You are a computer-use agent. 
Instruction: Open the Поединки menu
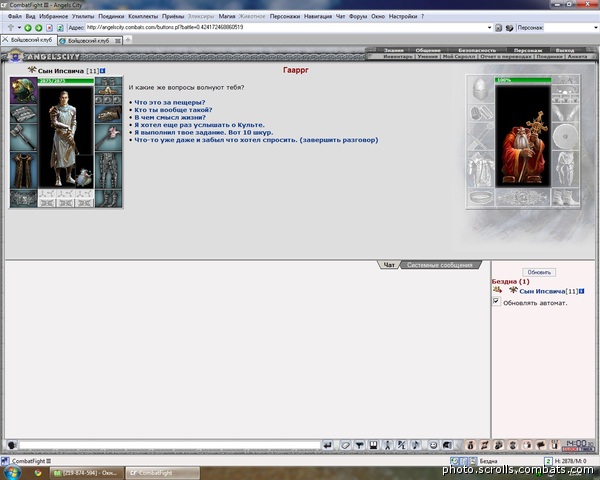111,16
